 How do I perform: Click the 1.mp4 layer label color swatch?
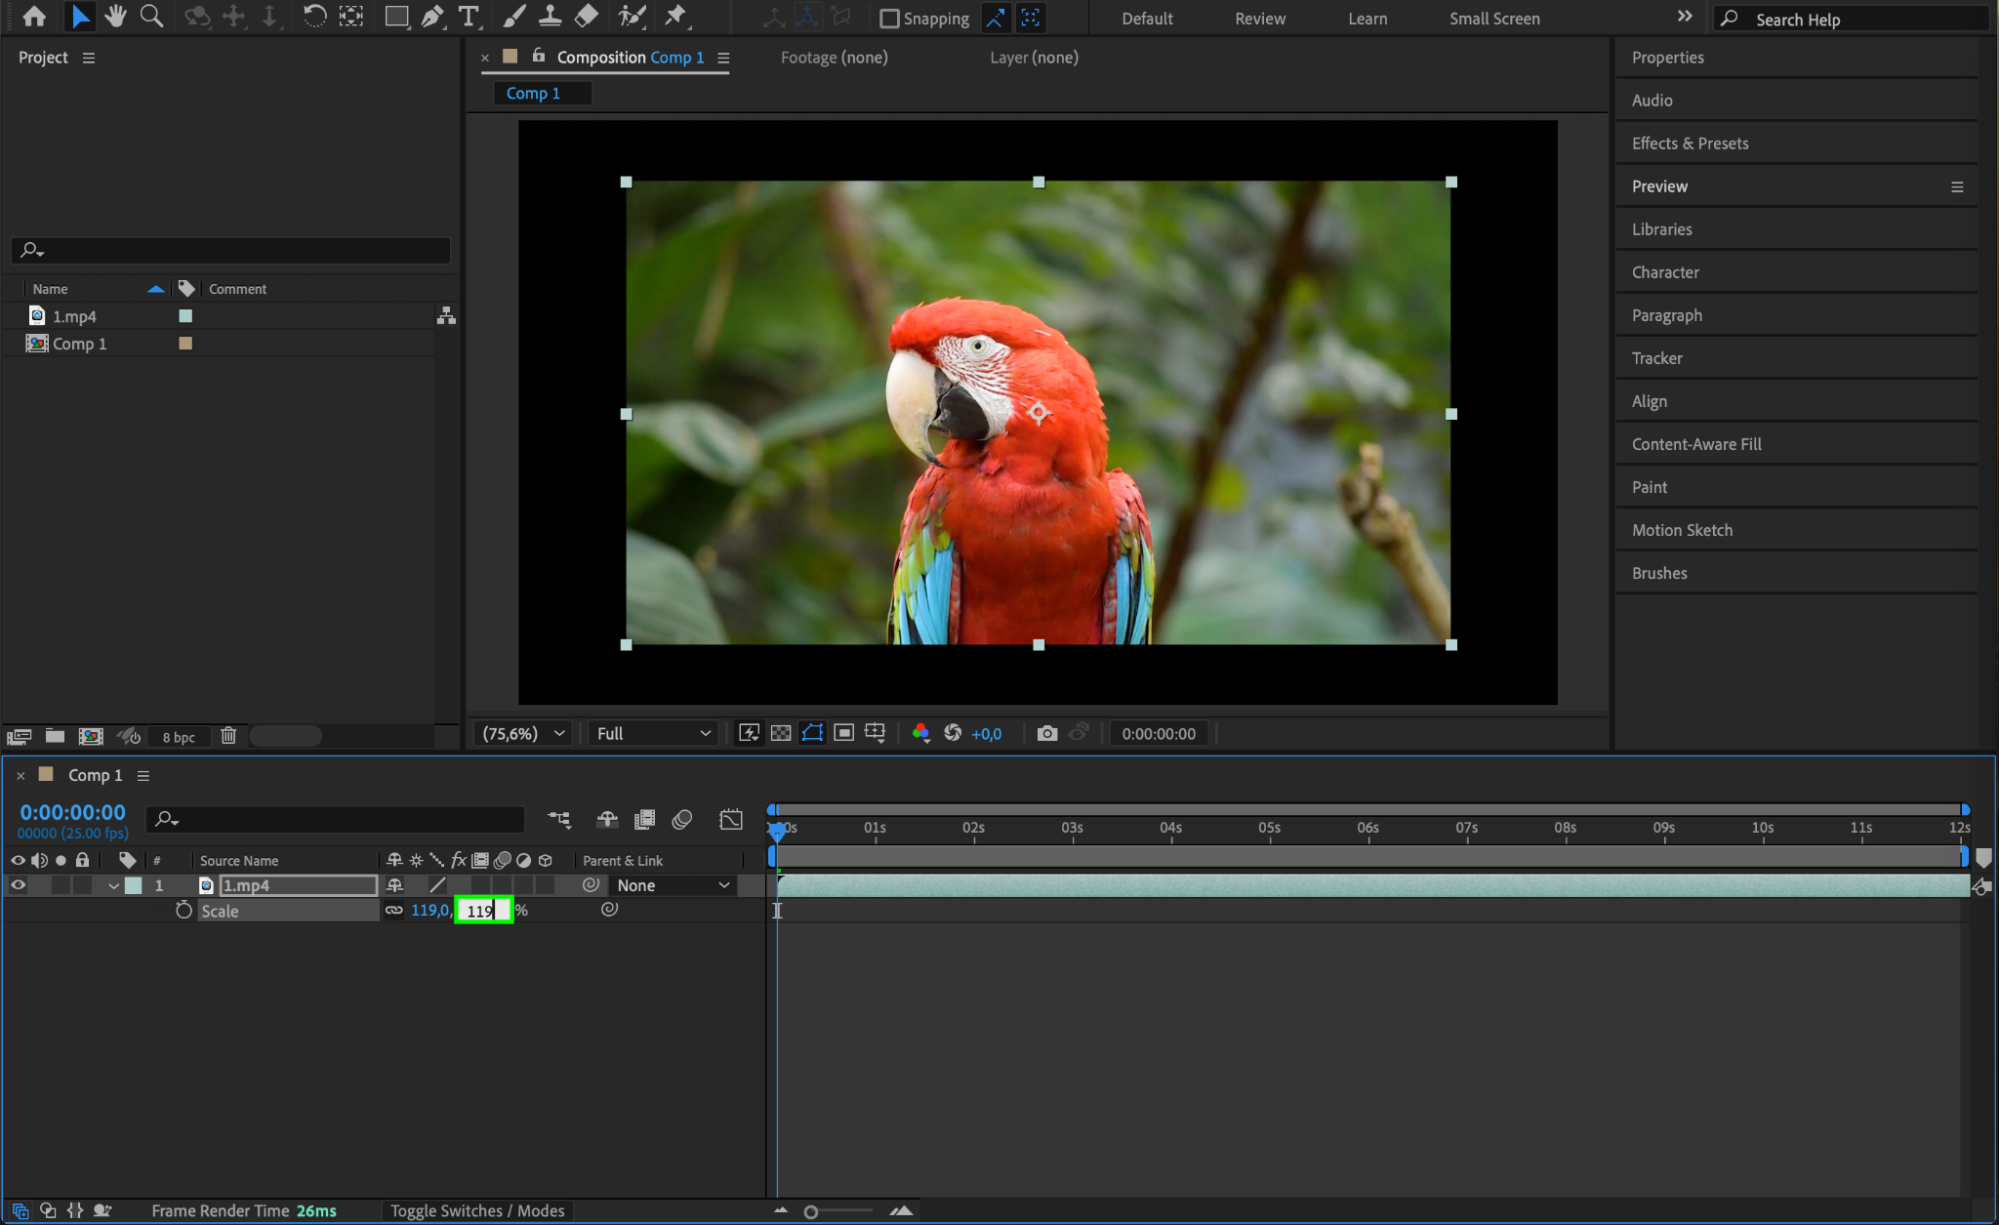coord(133,885)
